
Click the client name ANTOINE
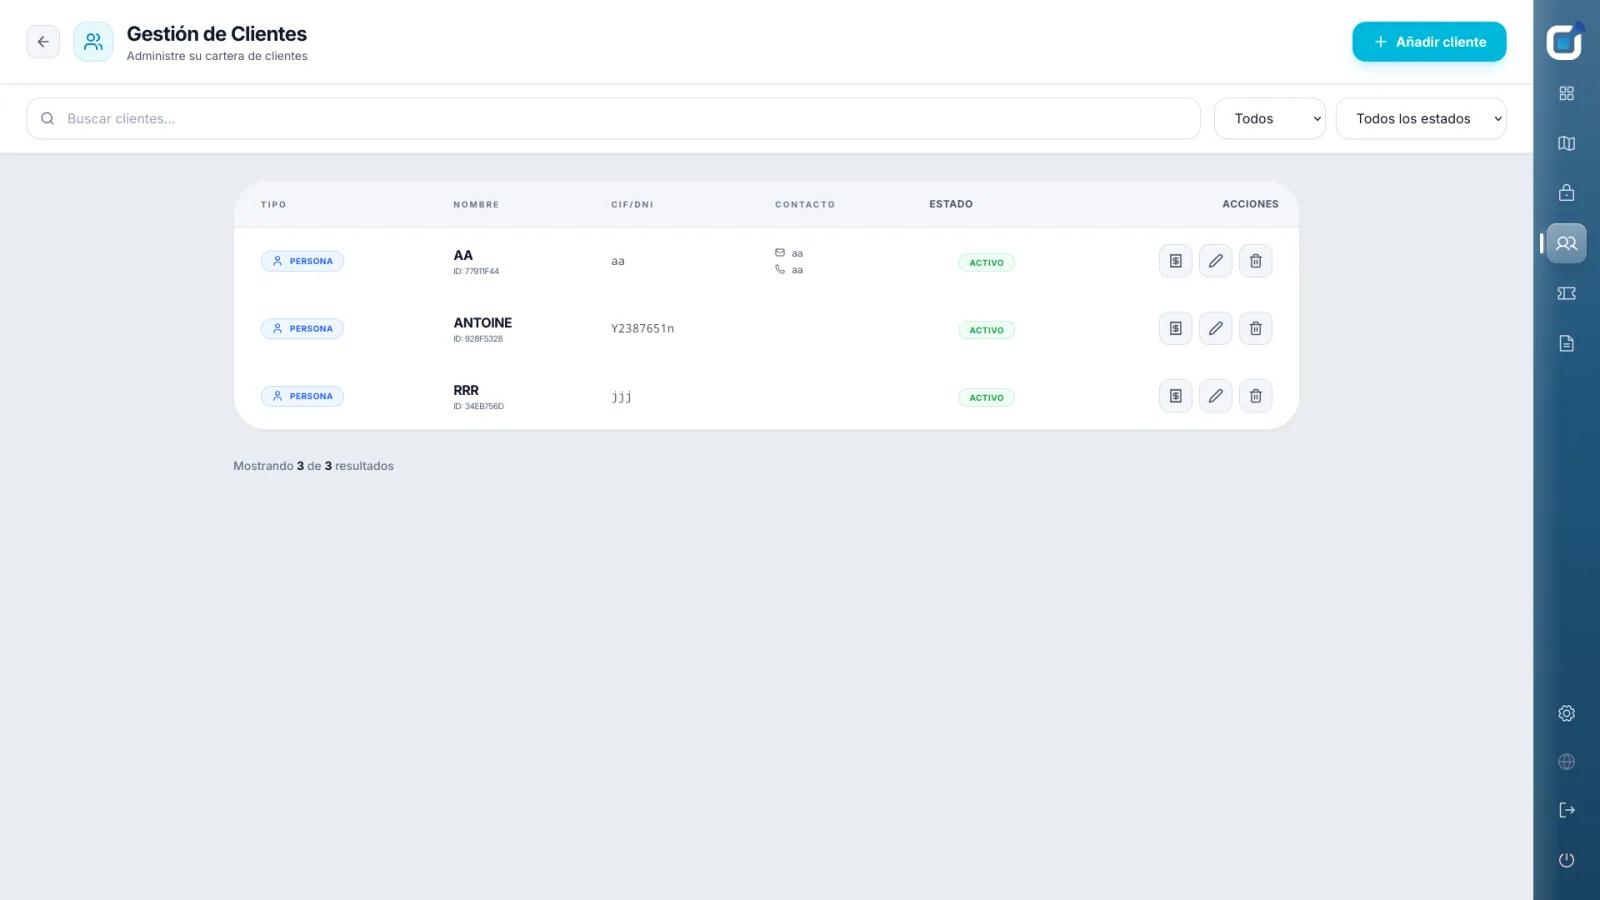click(x=483, y=323)
